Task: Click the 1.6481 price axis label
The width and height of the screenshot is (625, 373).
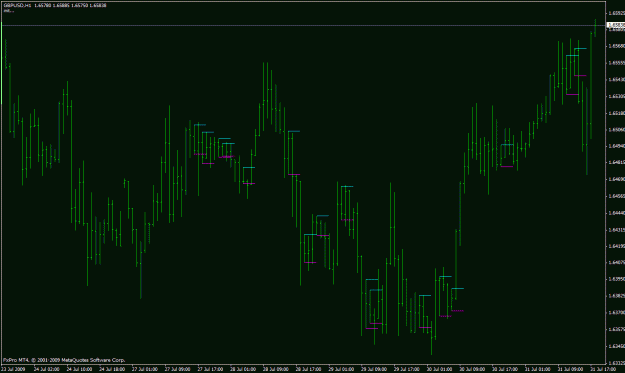Action: click(x=617, y=163)
